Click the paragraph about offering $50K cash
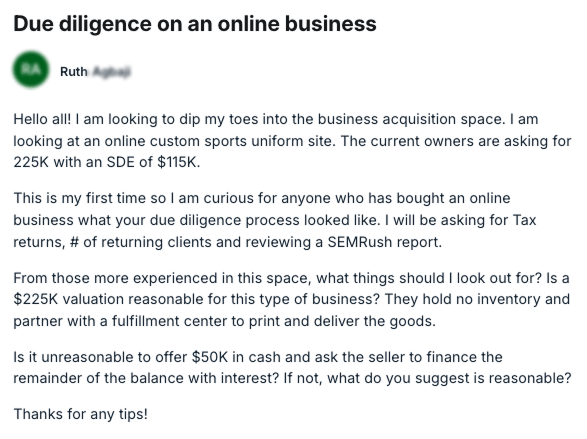Image resolution: width=587 pixels, height=439 pixels. click(x=292, y=368)
